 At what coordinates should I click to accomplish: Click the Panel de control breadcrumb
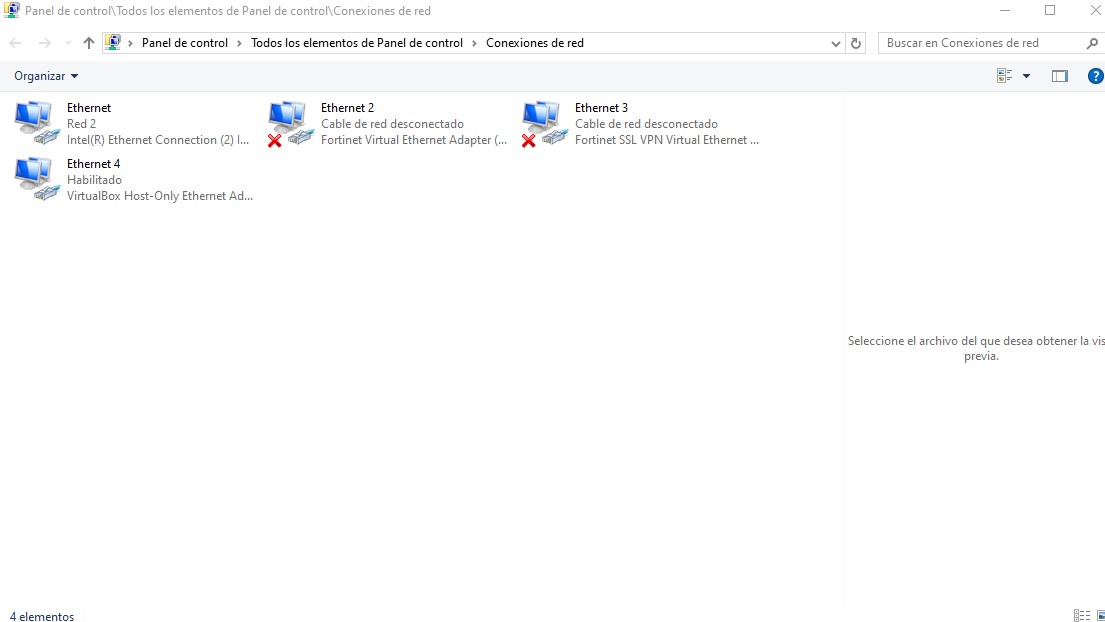(184, 43)
